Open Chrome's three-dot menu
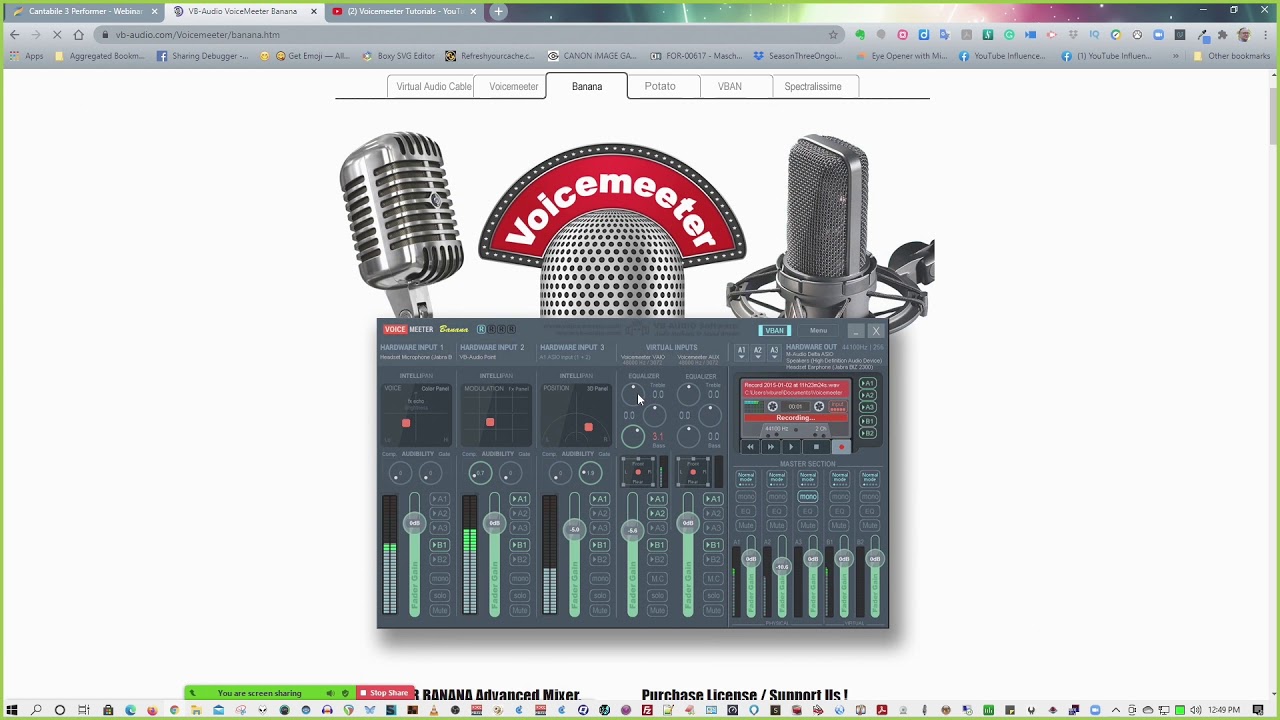Viewport: 1280px width, 720px height. tap(1265, 34)
